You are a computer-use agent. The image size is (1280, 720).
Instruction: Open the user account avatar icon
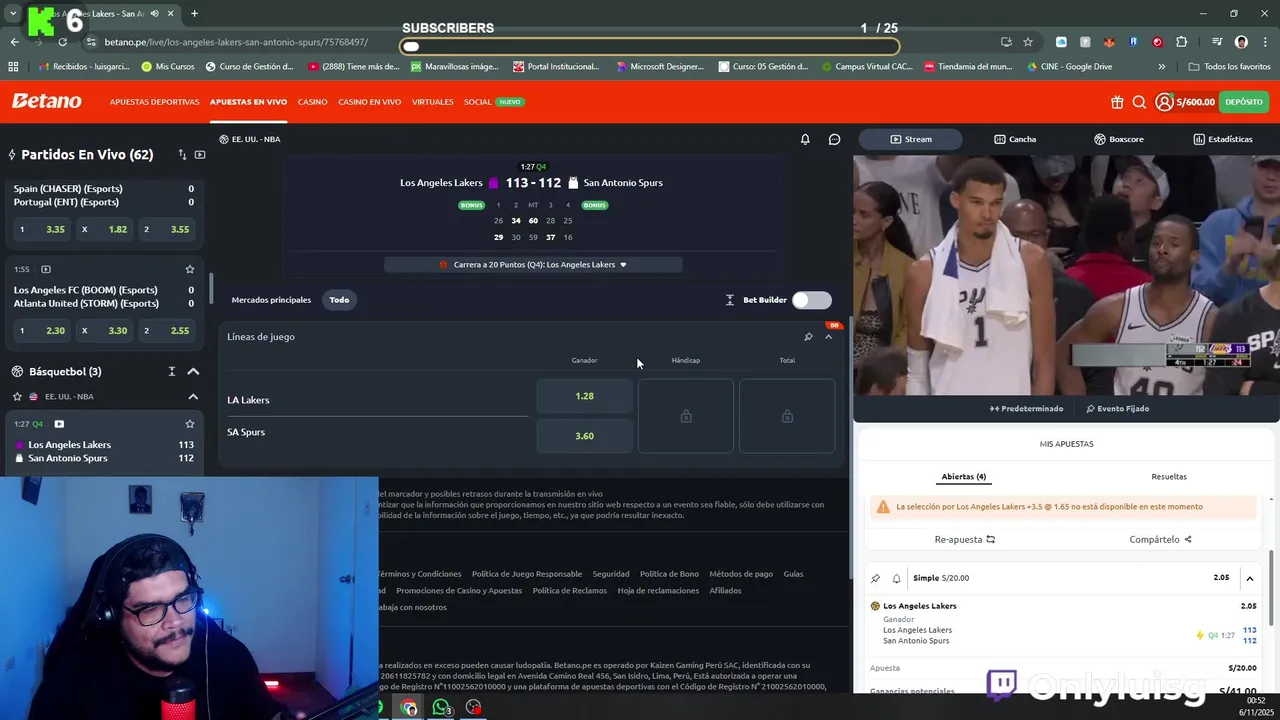click(x=1164, y=102)
